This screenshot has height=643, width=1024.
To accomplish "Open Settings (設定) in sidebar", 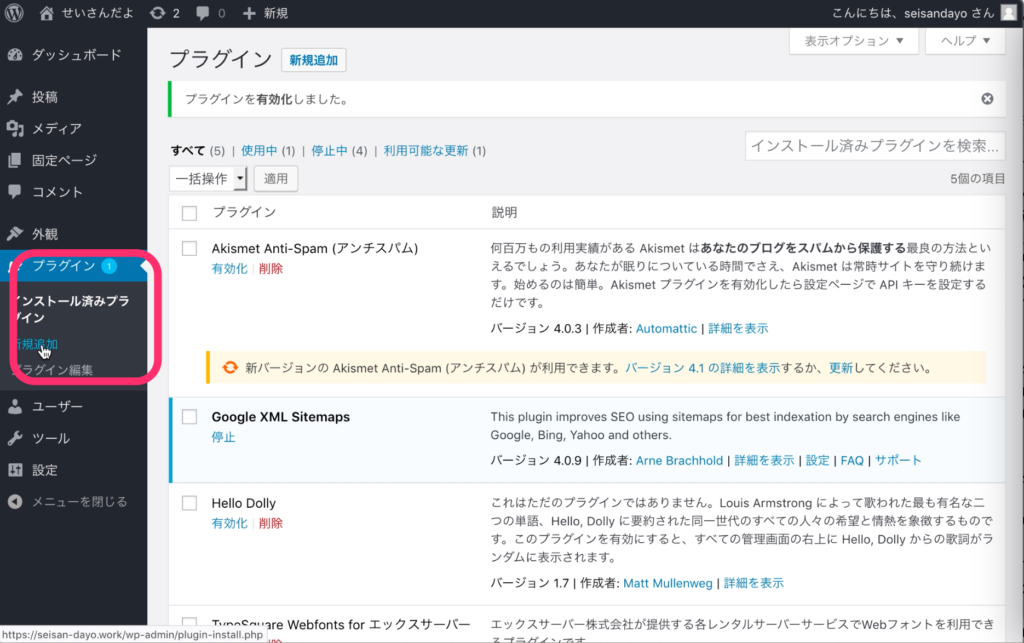I will (x=45, y=470).
